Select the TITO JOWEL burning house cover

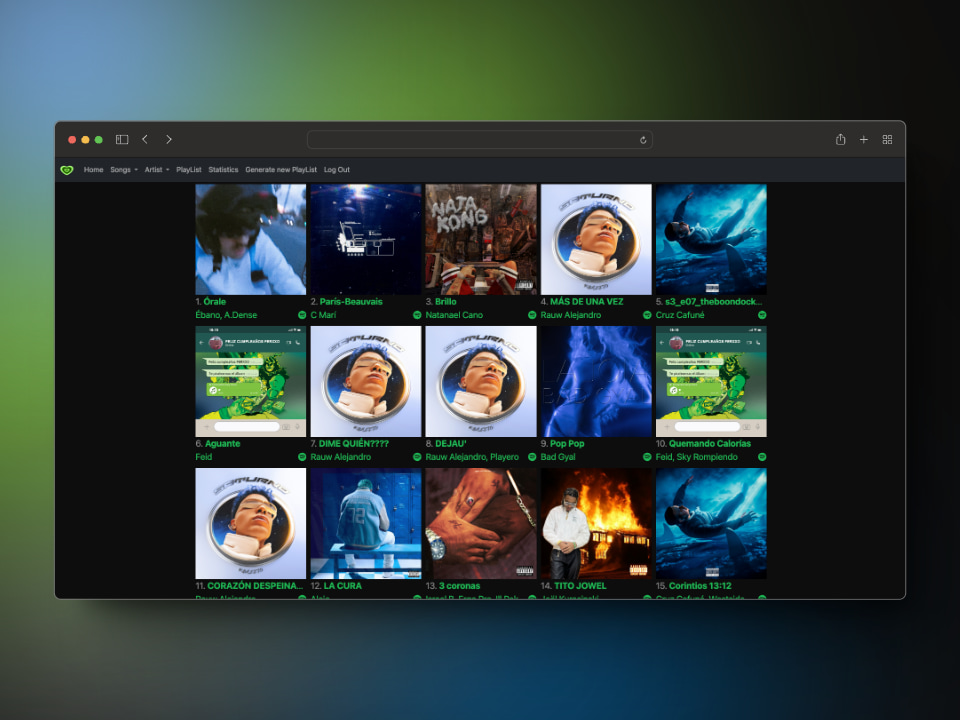[x=596, y=523]
